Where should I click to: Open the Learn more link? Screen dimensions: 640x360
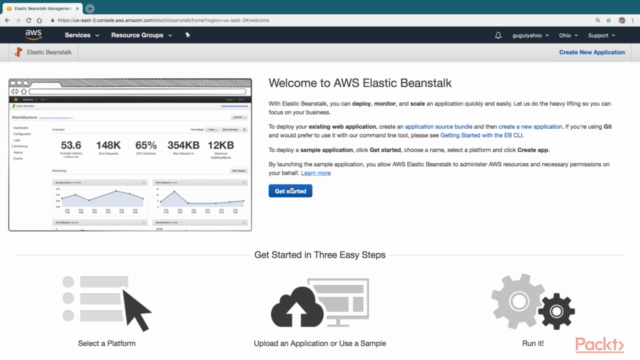pos(316,173)
